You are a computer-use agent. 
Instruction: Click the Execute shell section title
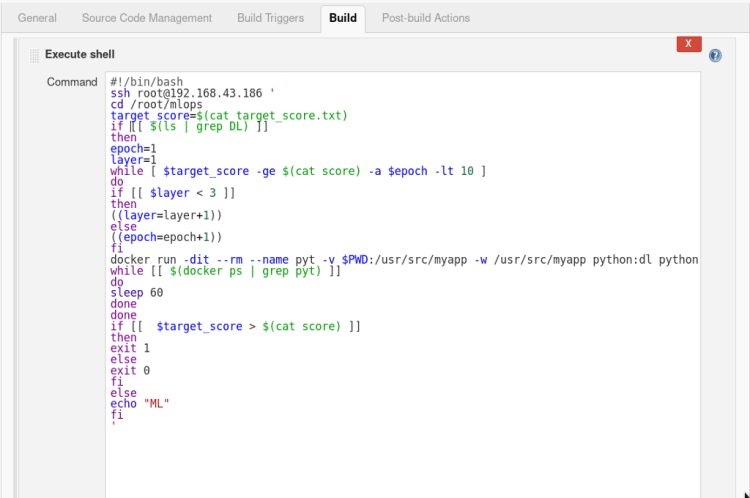[80, 54]
